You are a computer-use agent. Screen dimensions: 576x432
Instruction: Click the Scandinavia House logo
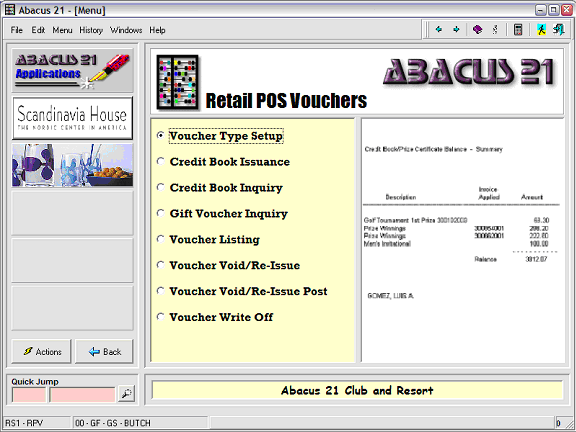point(72,118)
